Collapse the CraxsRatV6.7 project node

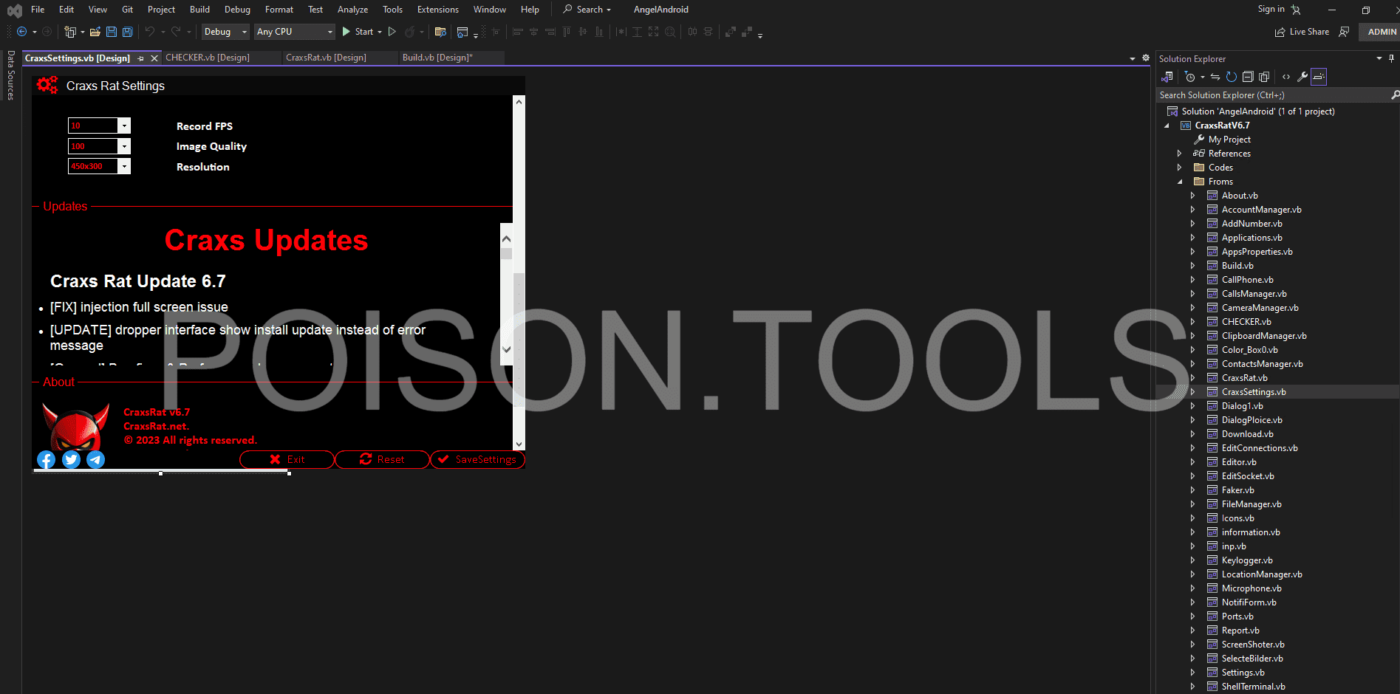point(1166,126)
